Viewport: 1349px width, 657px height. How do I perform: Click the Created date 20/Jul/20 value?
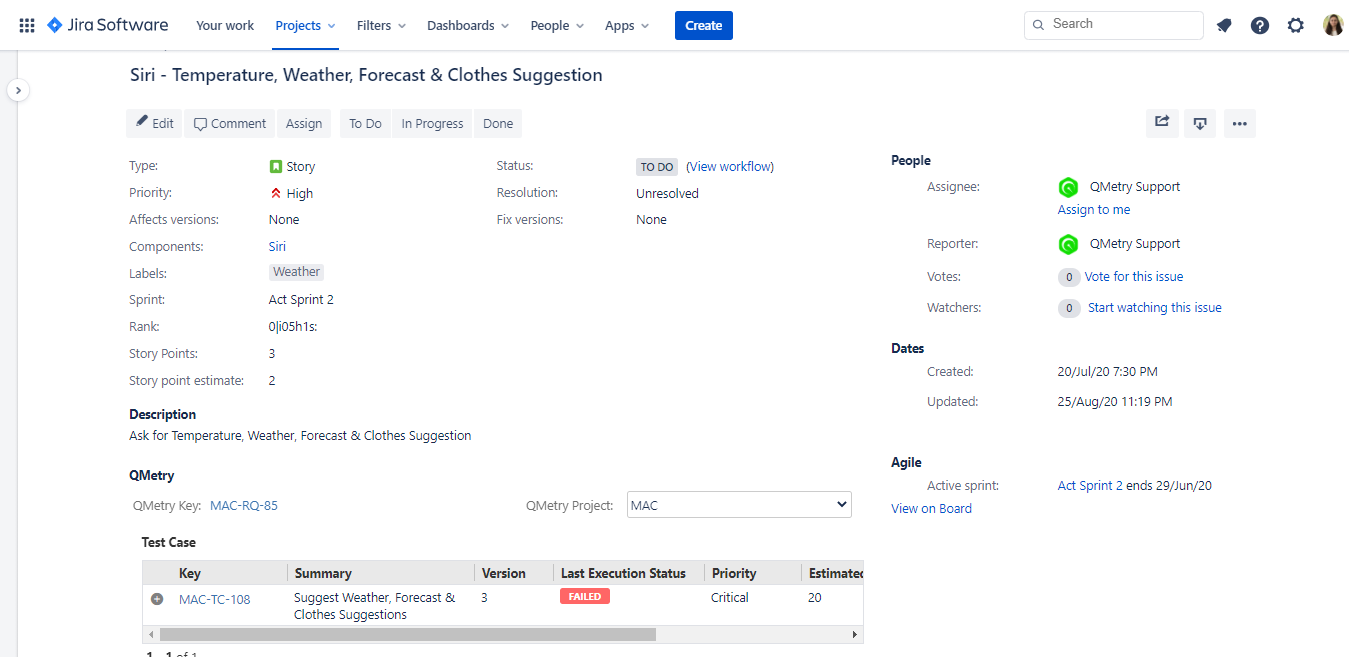click(1108, 372)
